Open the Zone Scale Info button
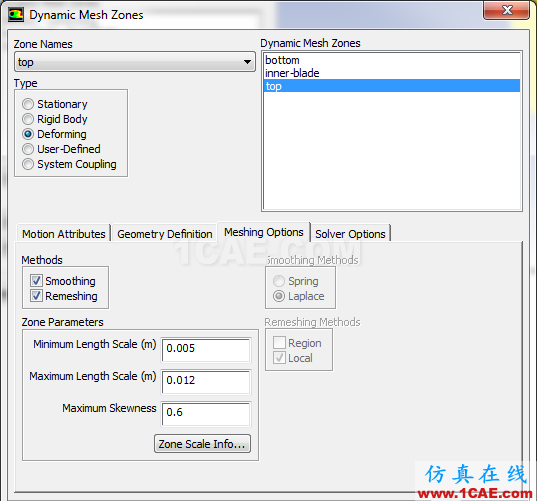 (202, 444)
